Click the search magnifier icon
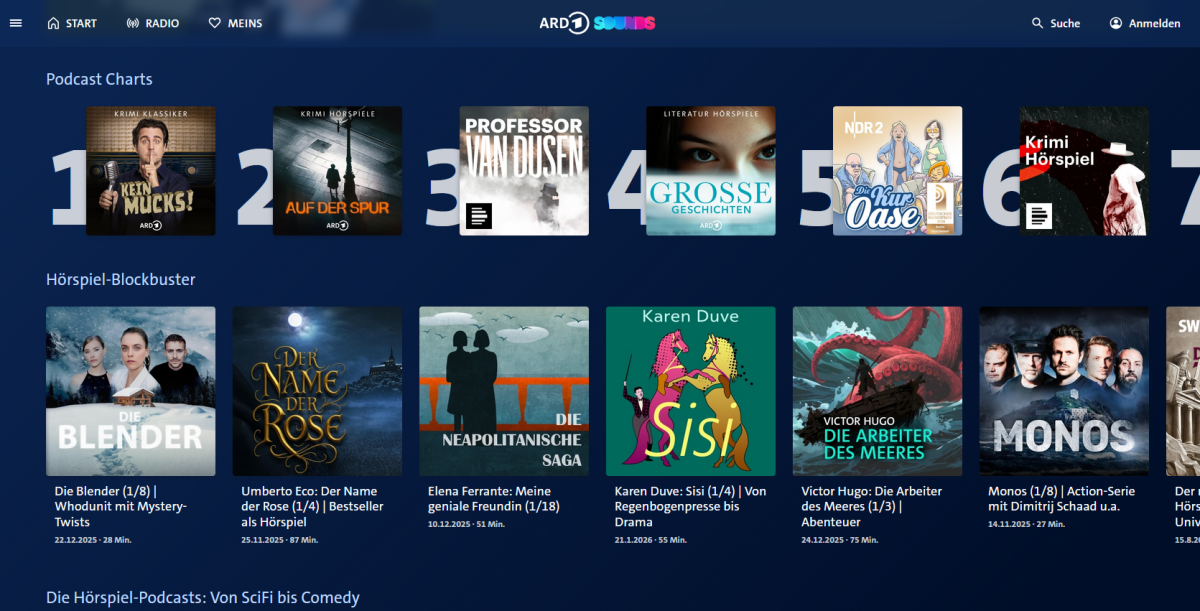Viewport: 1200px width, 611px height. (x=1038, y=23)
